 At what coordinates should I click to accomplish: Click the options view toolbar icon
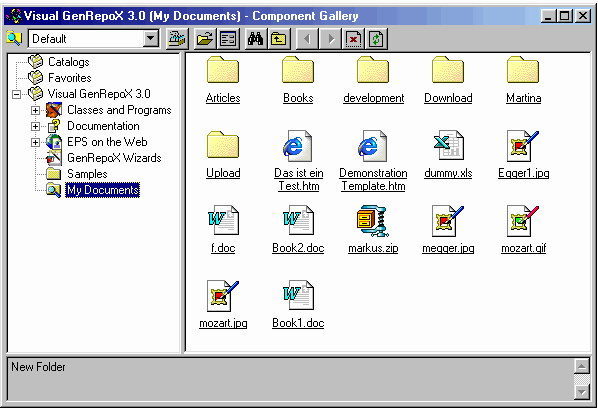coord(228,39)
